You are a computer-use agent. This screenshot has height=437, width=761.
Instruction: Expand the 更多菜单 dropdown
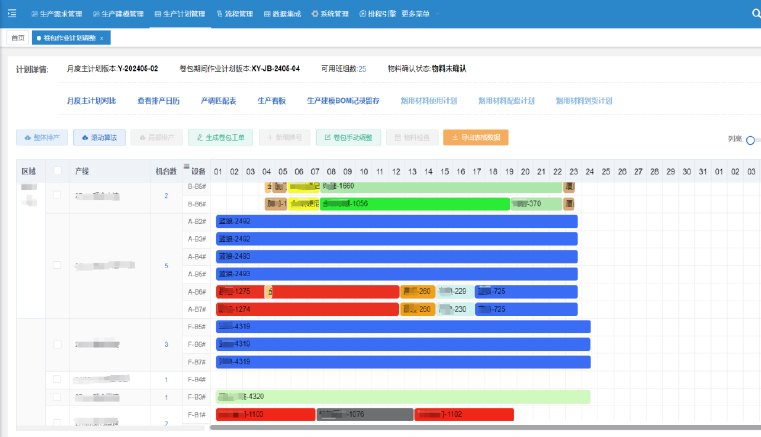coord(416,14)
